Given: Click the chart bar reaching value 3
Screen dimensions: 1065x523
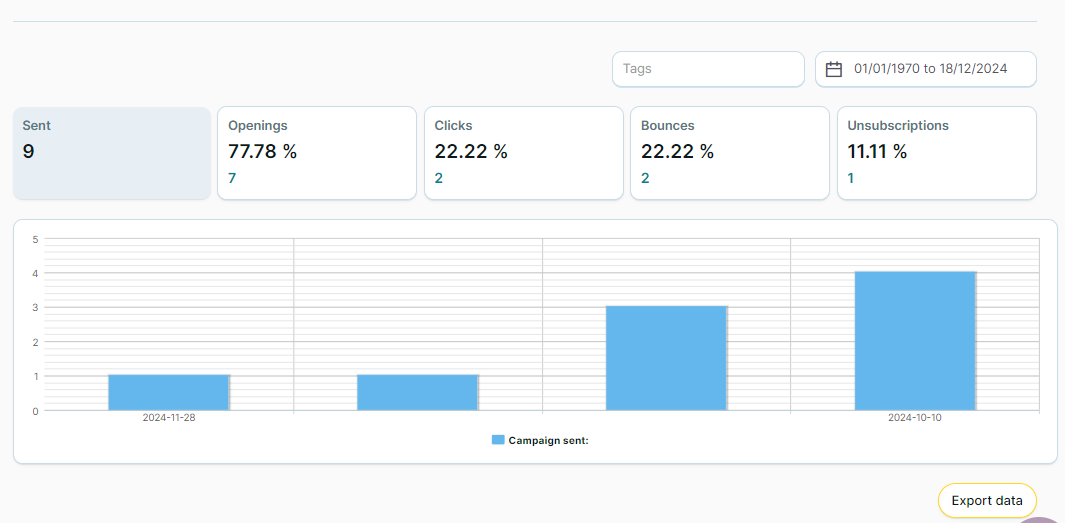Looking at the screenshot, I should (x=666, y=358).
